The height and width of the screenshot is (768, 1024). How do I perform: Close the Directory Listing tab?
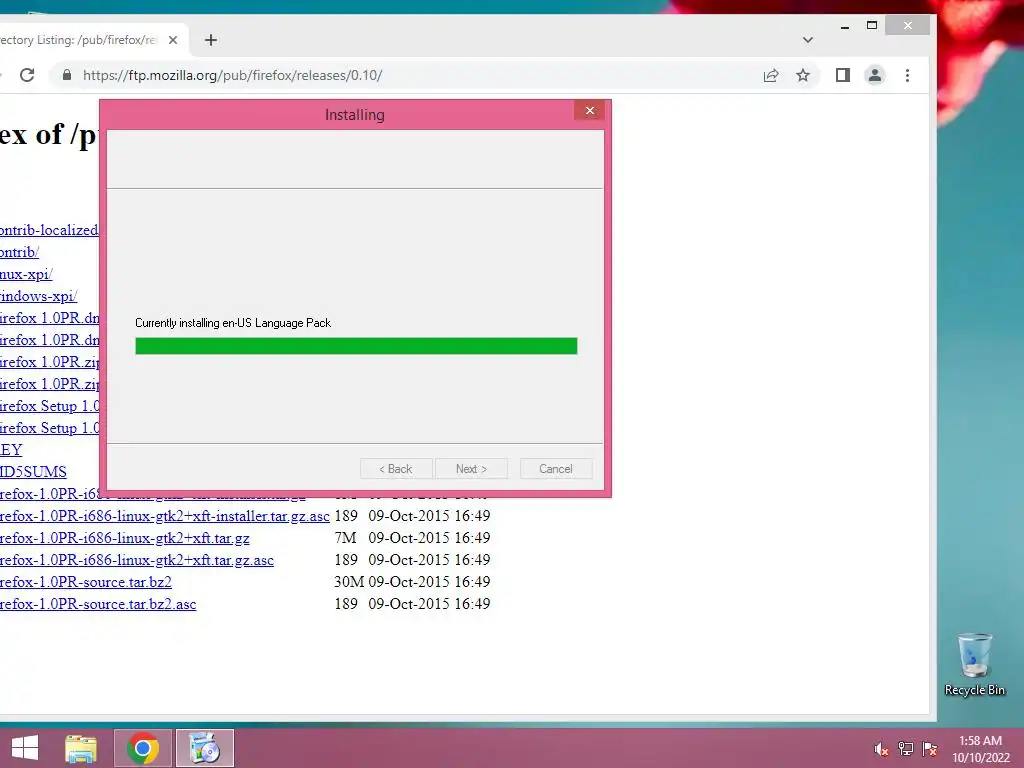tap(173, 40)
